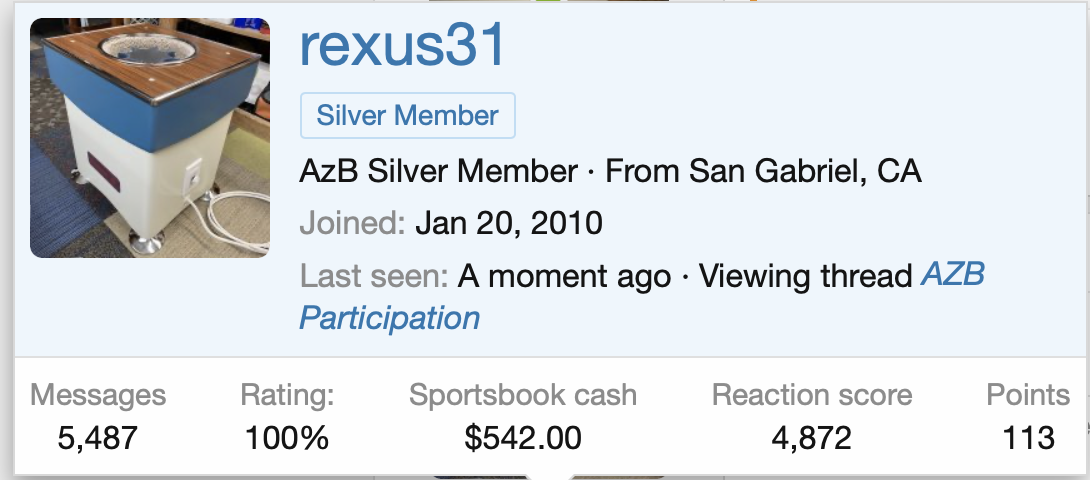This screenshot has width=1090, height=480.
Task: Open the AZB Participation thread link
Action: point(642,296)
